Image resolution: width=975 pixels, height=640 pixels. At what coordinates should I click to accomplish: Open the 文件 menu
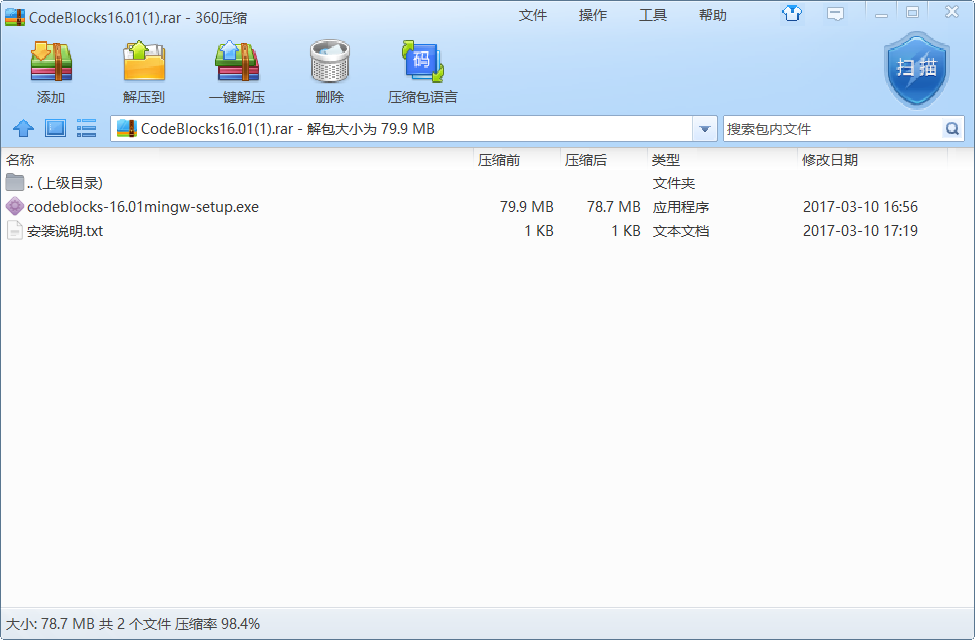pyautogui.click(x=533, y=15)
